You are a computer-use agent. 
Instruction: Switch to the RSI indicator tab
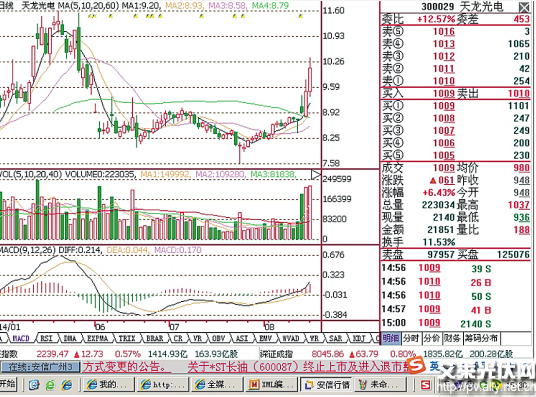[46, 339]
